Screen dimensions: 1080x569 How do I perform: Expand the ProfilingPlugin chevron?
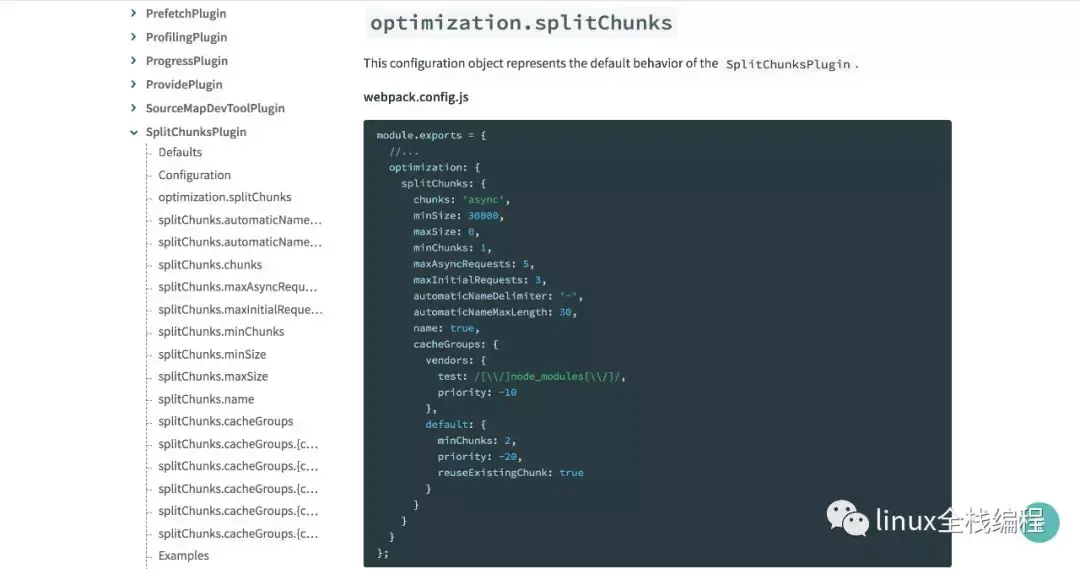pos(133,37)
